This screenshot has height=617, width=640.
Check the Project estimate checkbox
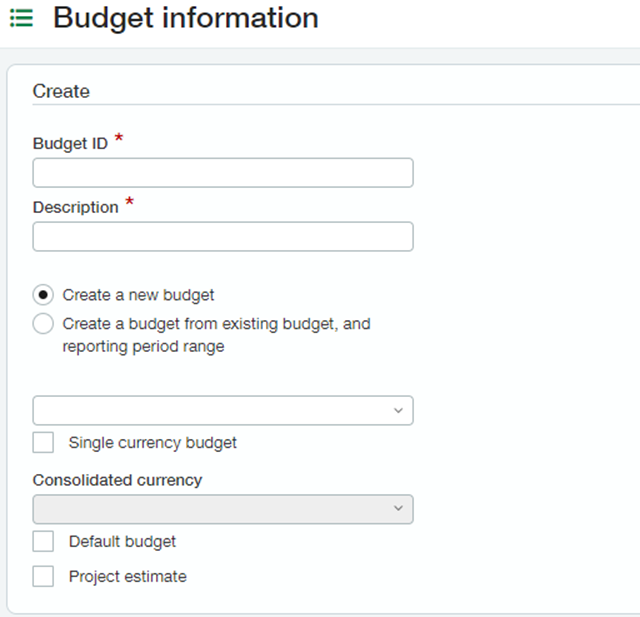click(43, 576)
